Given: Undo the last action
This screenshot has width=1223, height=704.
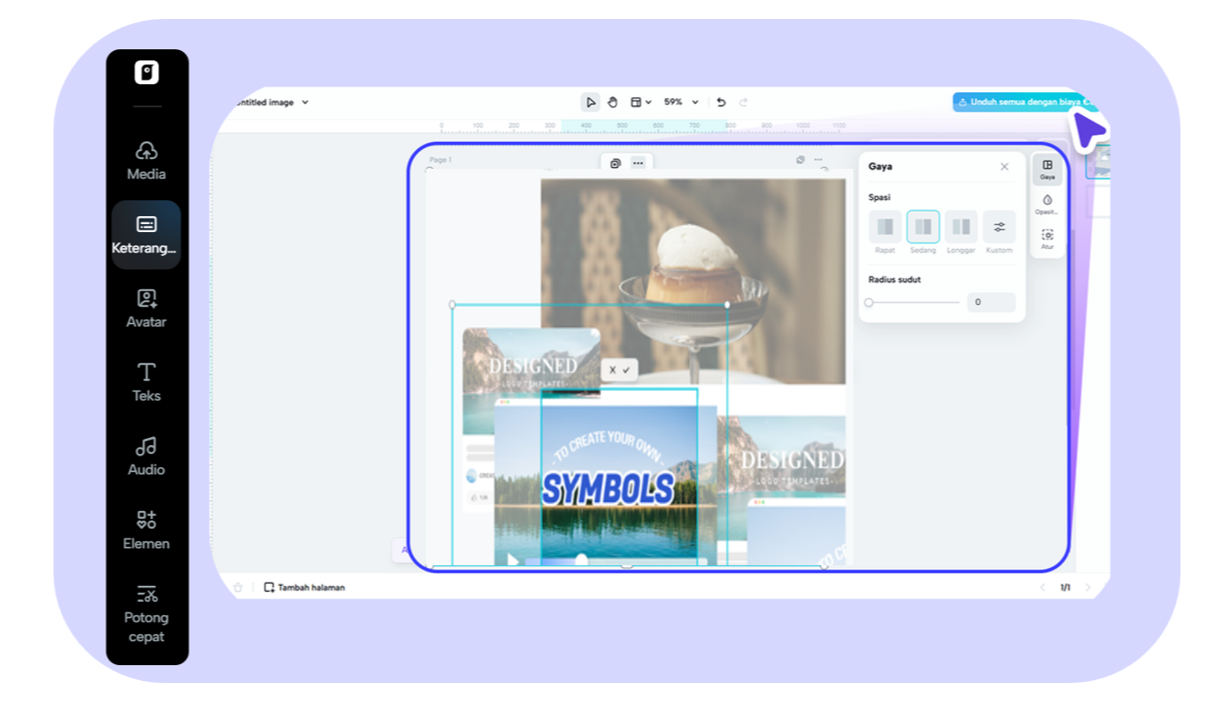Looking at the screenshot, I should tap(721, 102).
